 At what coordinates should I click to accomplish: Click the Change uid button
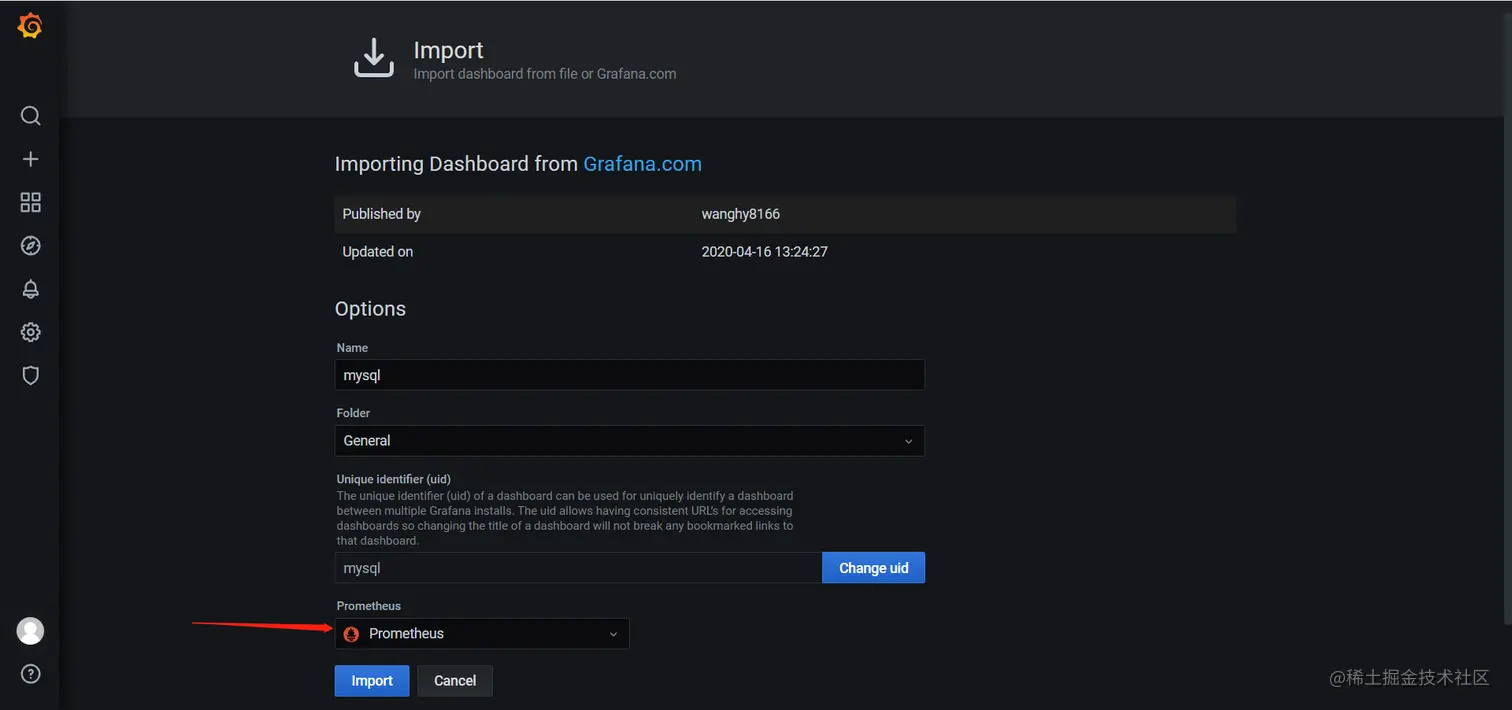pos(873,568)
